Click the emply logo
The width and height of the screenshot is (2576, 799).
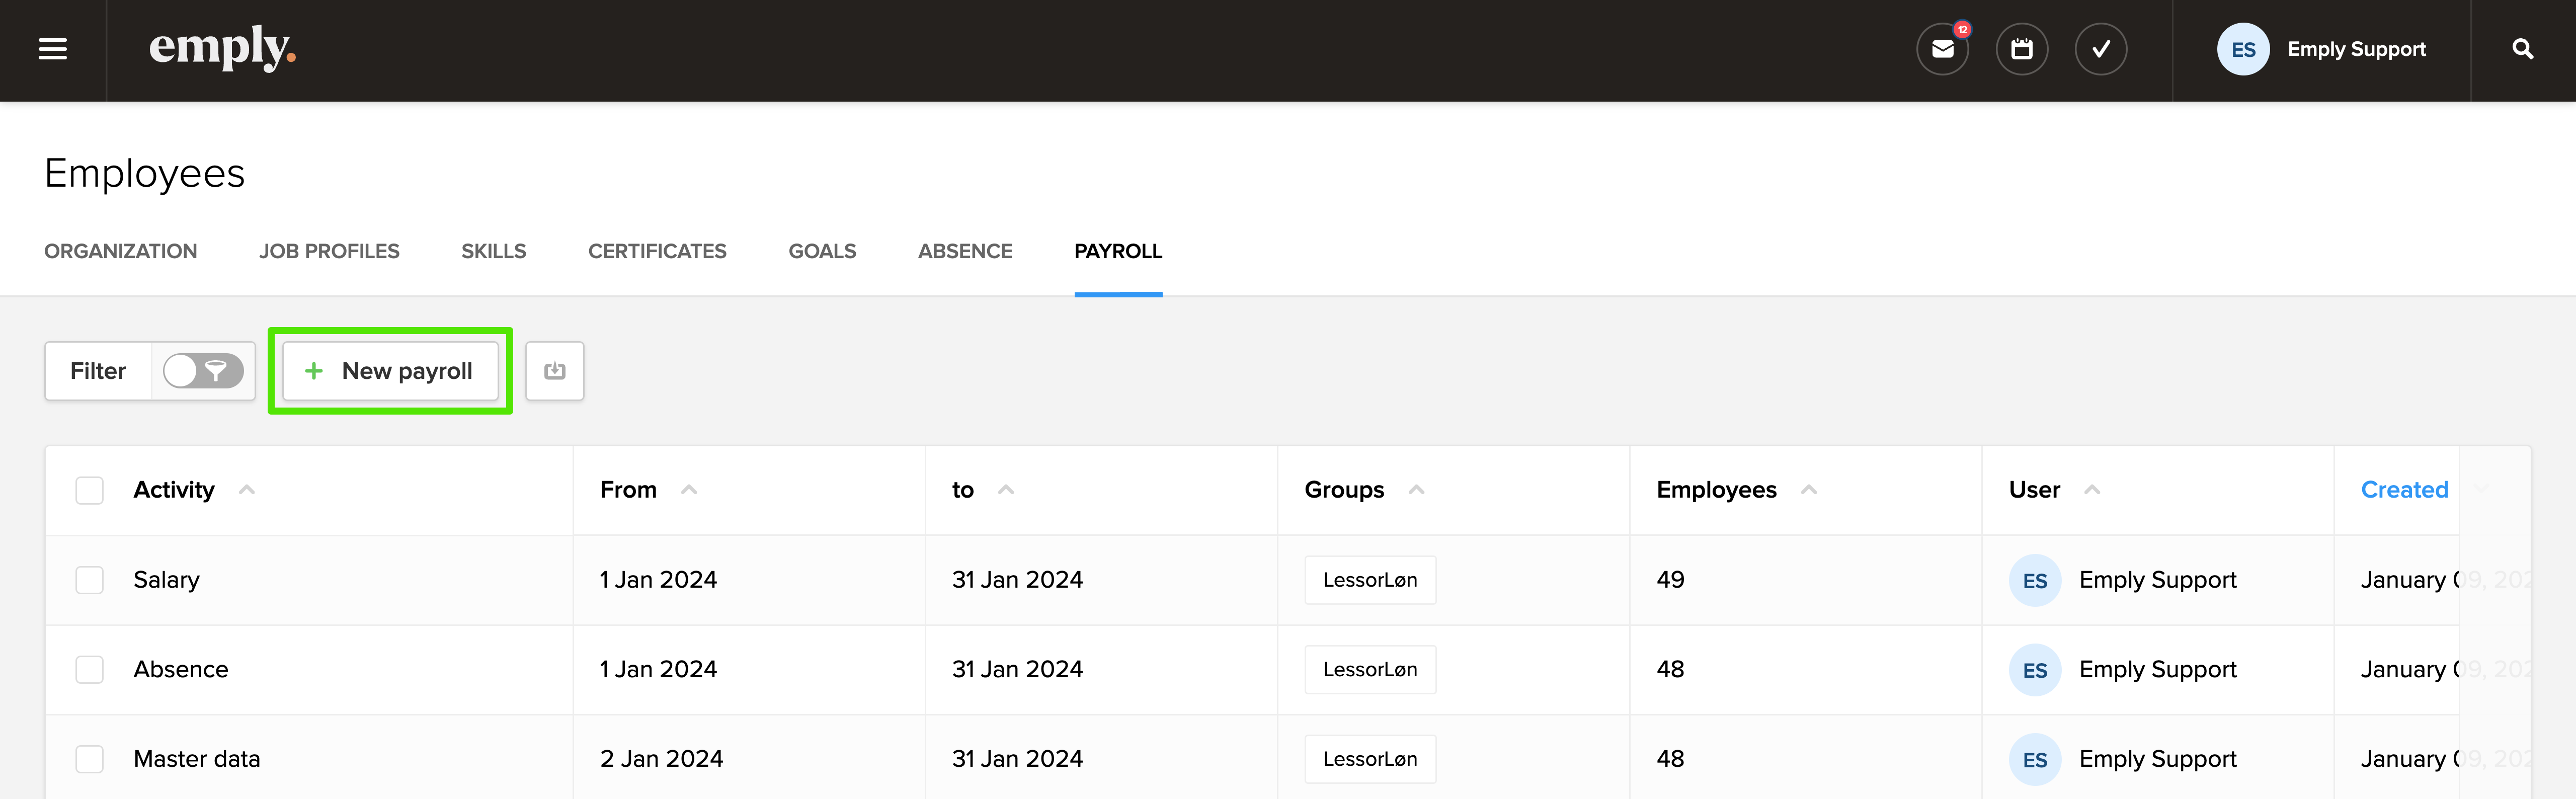coord(222,48)
